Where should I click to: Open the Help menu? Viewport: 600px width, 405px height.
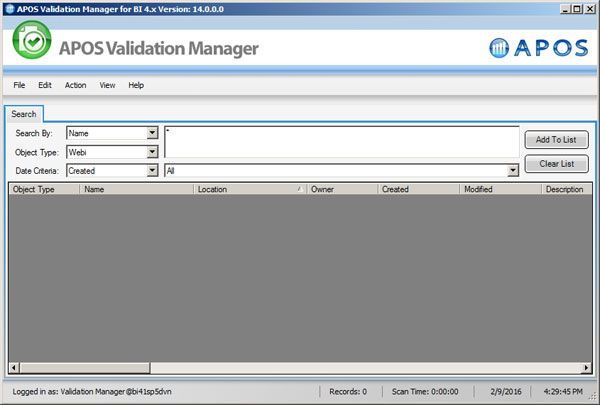pos(136,85)
